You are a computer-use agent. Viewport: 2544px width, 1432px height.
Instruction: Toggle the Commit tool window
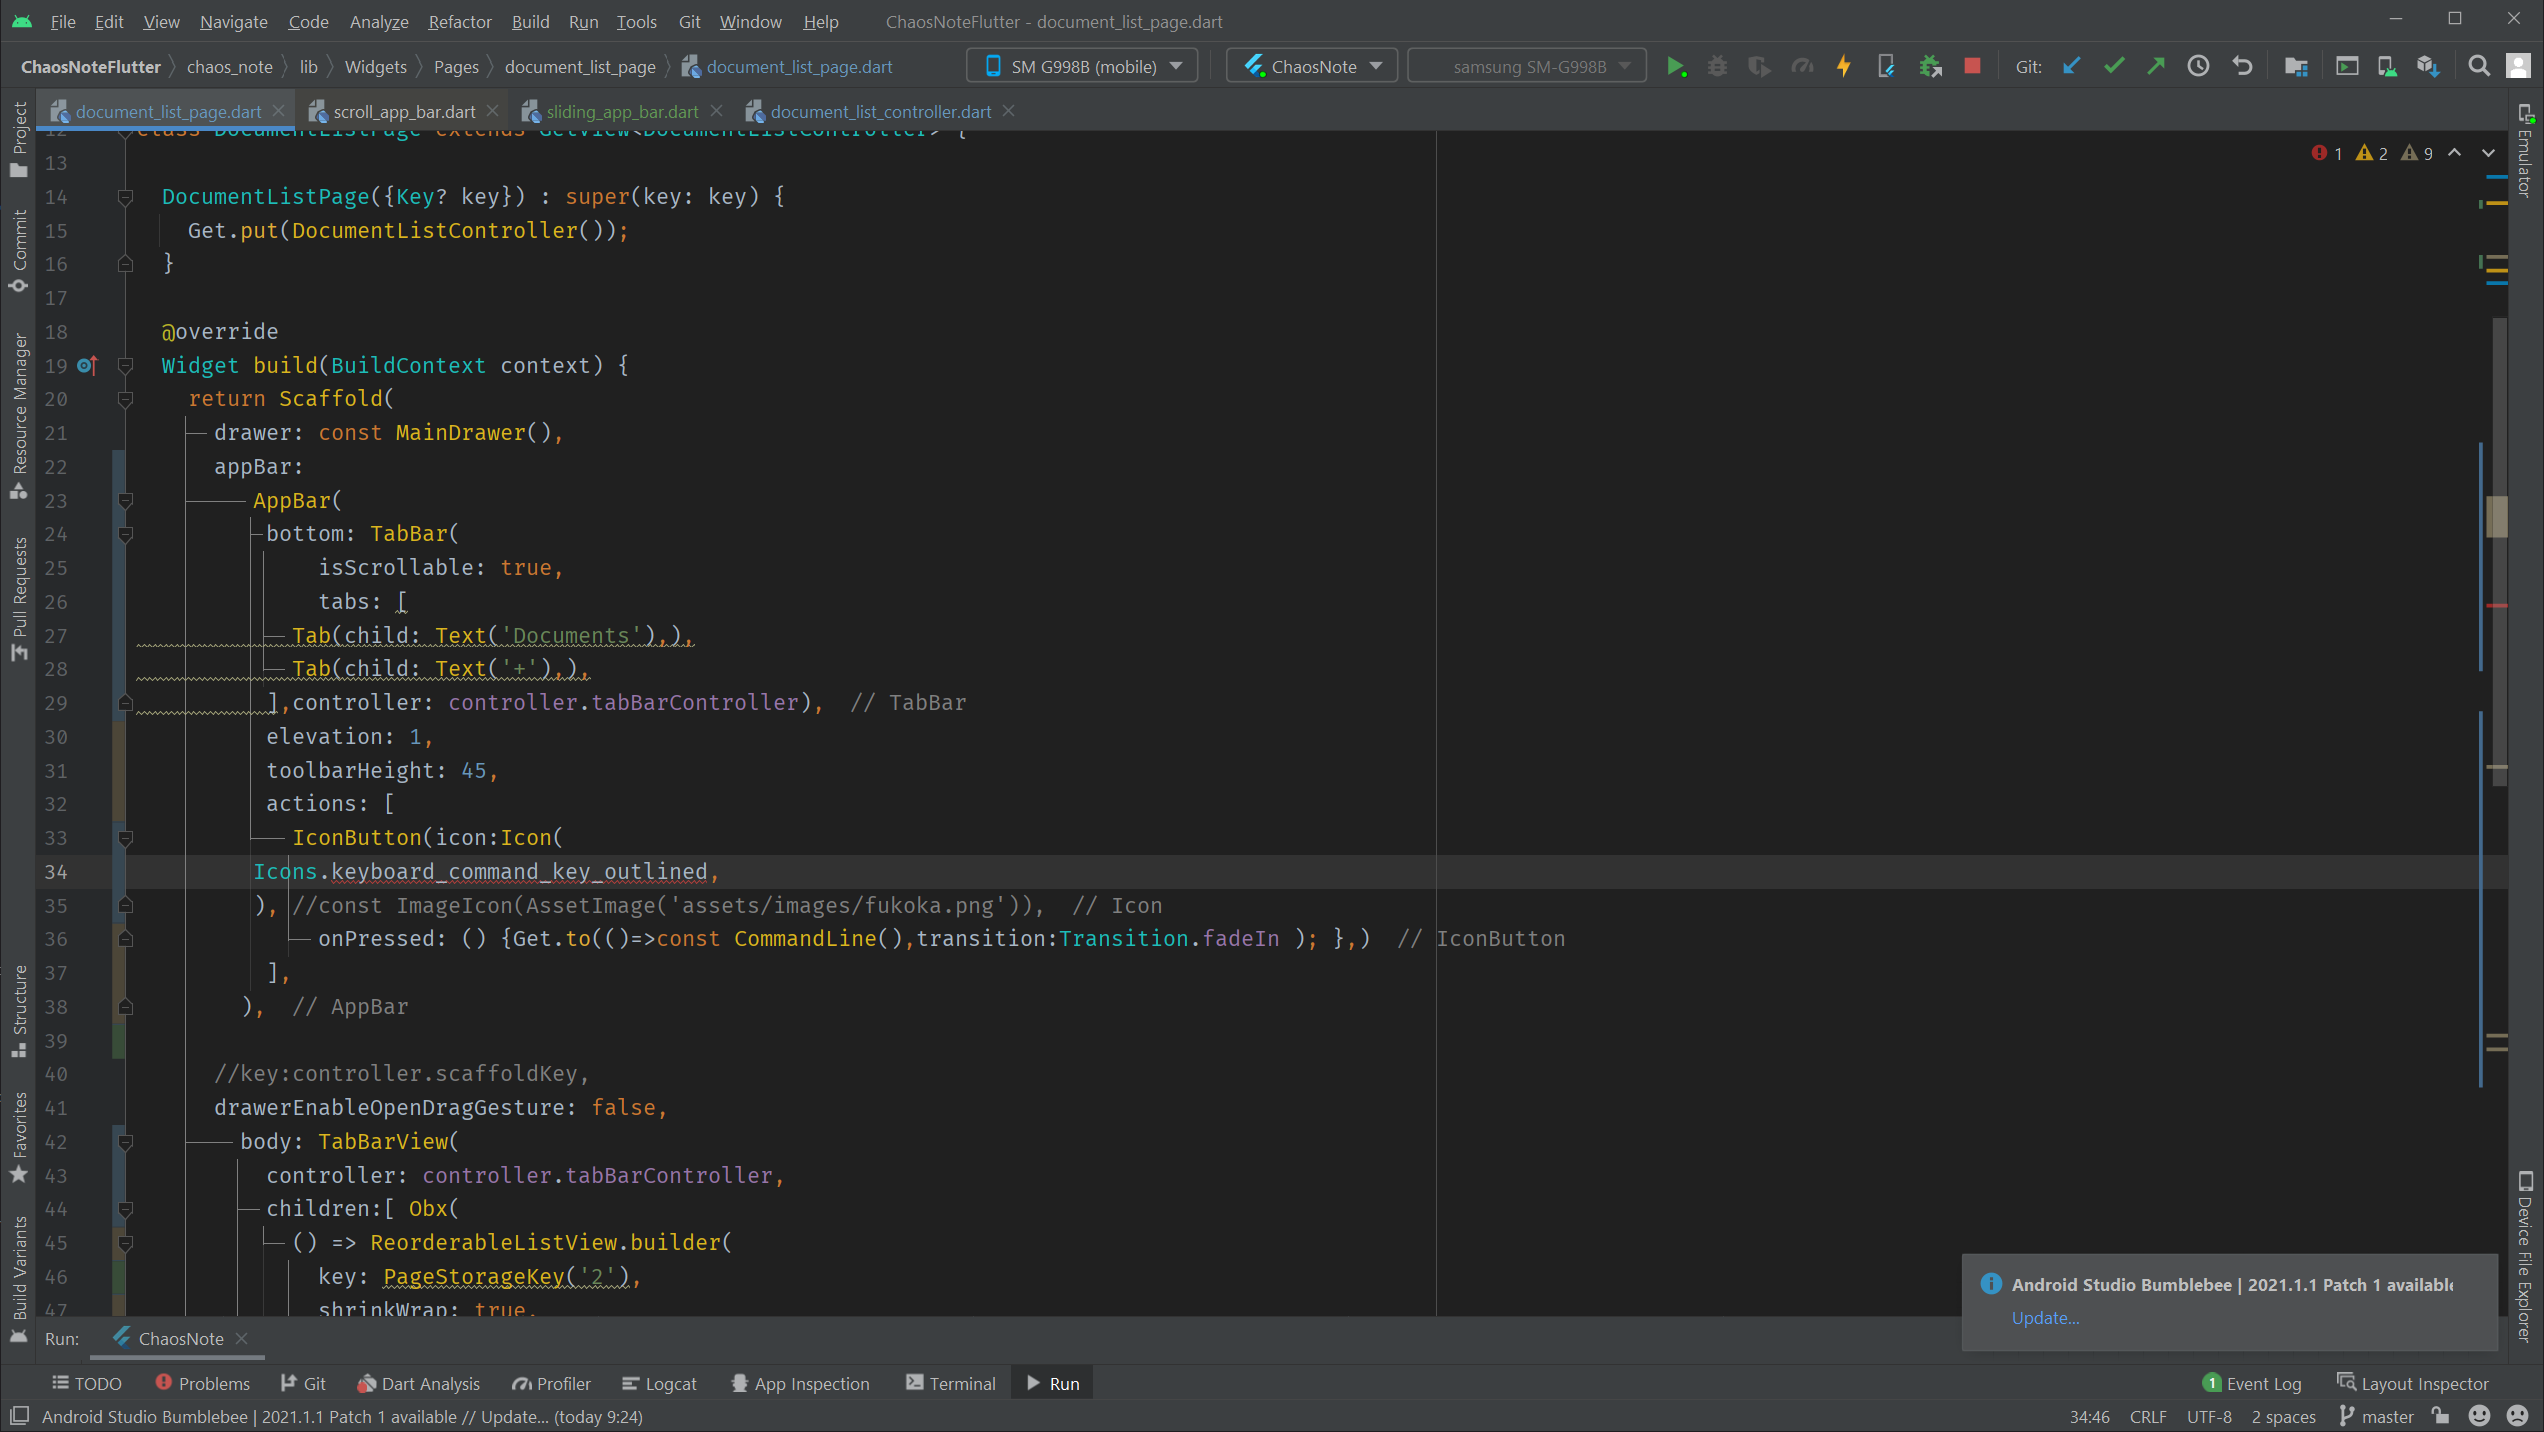point(18,230)
